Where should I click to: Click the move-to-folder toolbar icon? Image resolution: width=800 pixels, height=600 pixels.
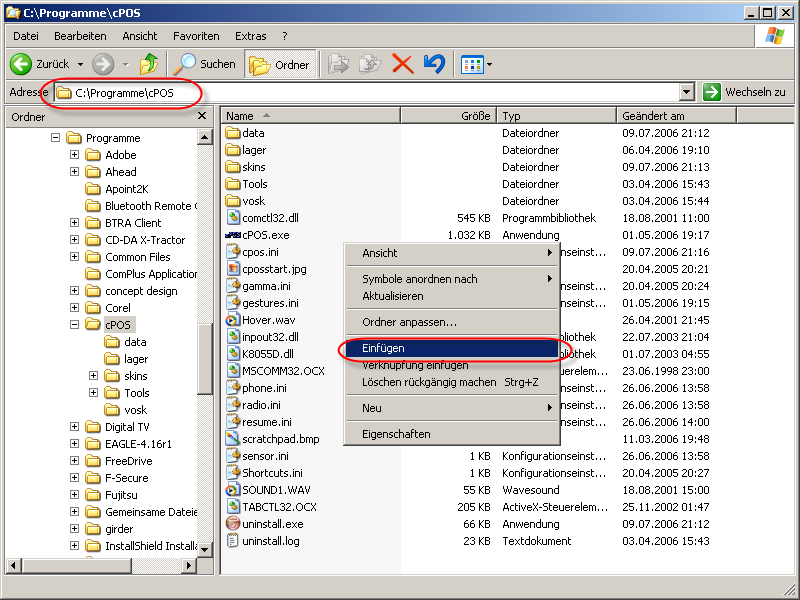pyautogui.click(x=338, y=64)
